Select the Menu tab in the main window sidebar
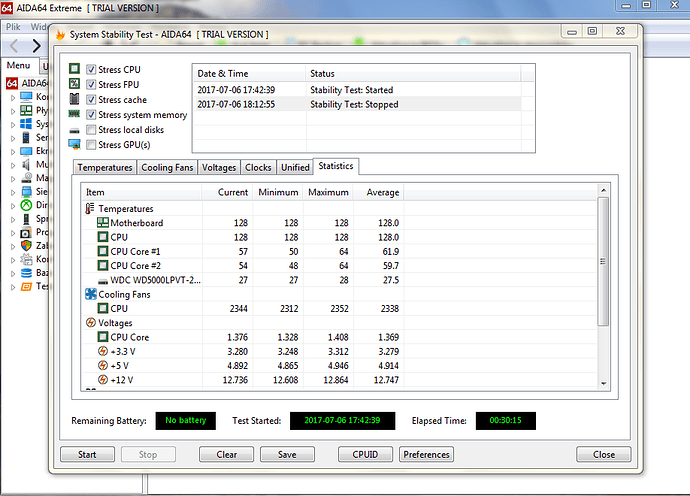690x496 pixels. pyautogui.click(x=18, y=65)
